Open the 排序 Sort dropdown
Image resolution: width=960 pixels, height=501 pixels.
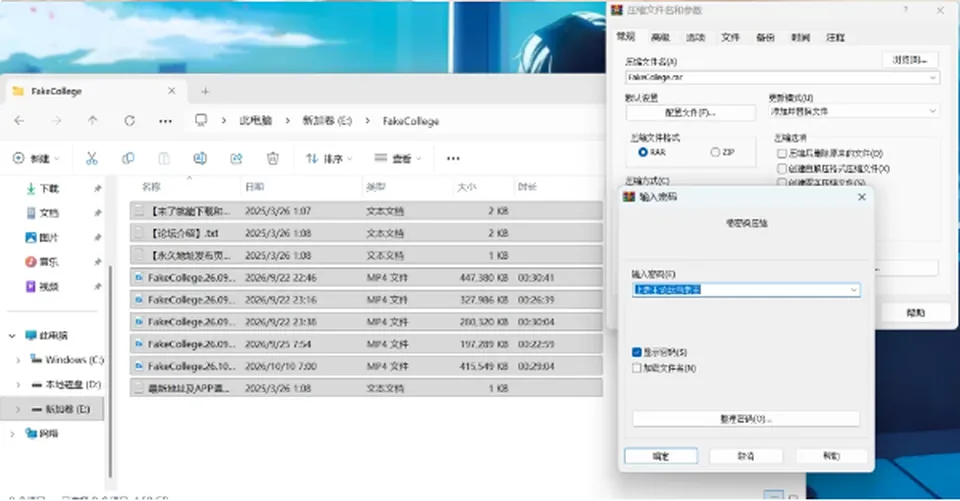[x=329, y=159]
